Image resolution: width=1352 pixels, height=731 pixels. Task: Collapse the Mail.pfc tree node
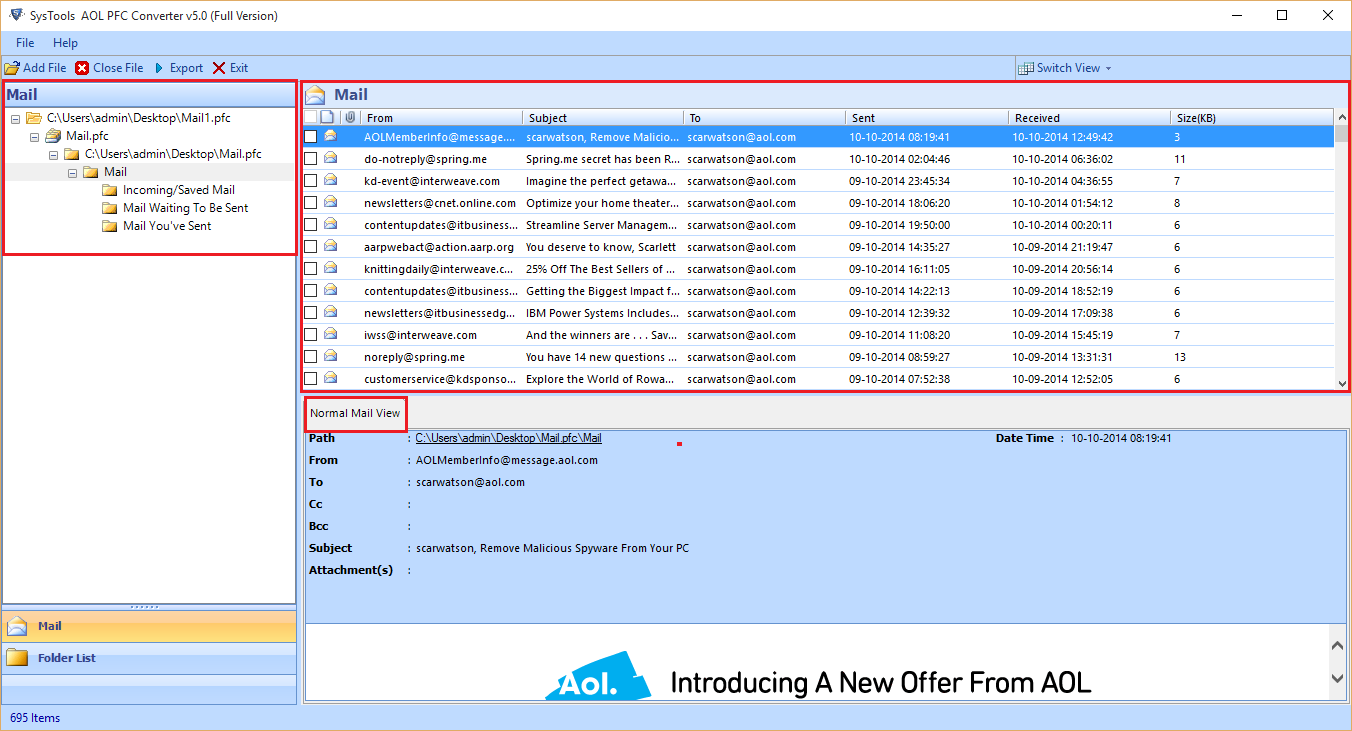(34, 135)
